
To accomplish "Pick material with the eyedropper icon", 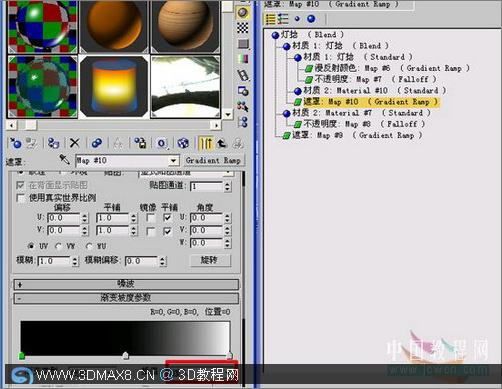I will tap(64, 159).
